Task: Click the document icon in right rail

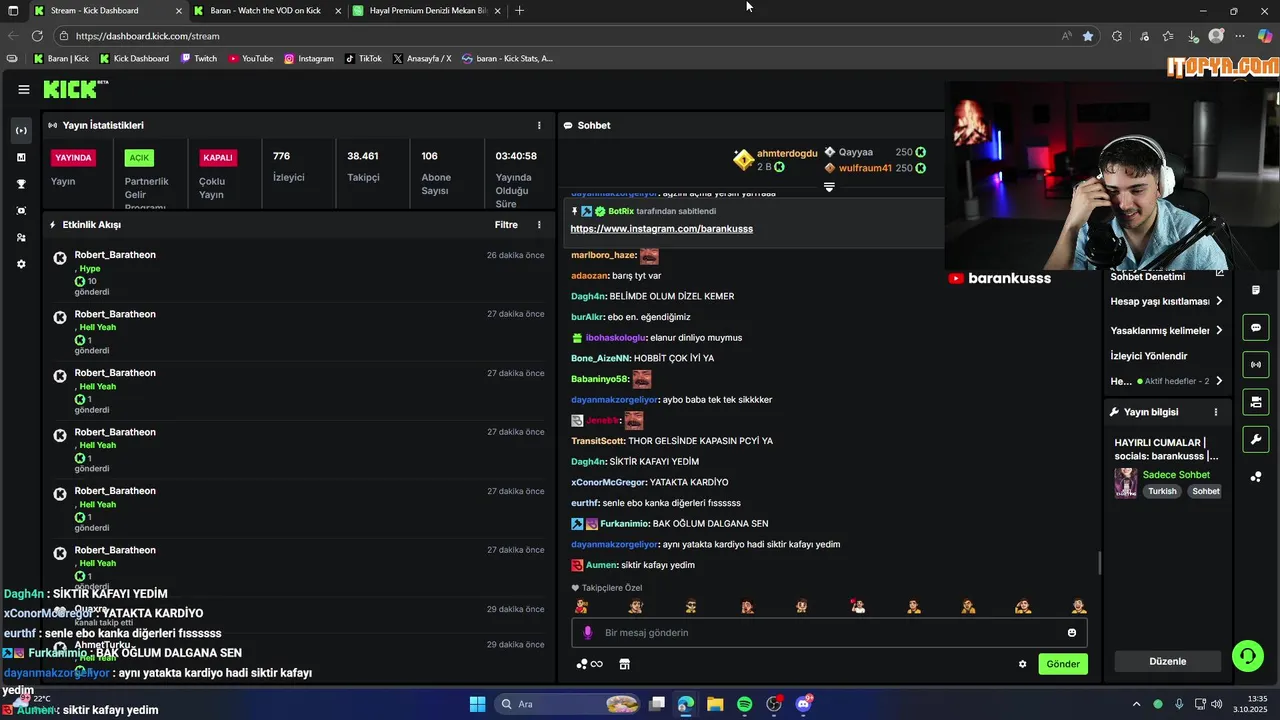Action: pyautogui.click(x=1256, y=290)
